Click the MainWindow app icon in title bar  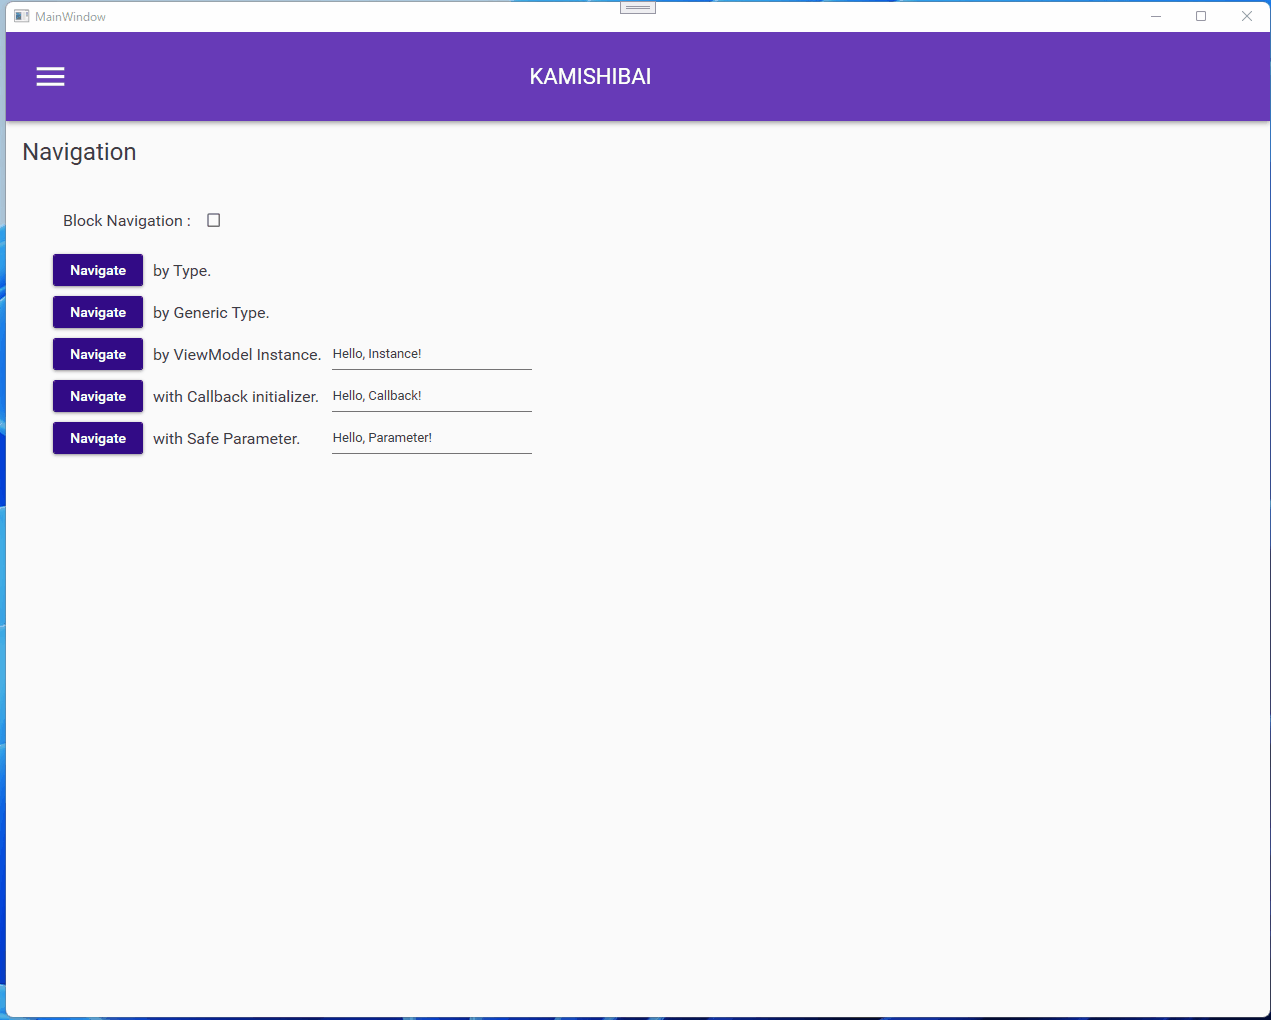pyautogui.click(x=22, y=16)
